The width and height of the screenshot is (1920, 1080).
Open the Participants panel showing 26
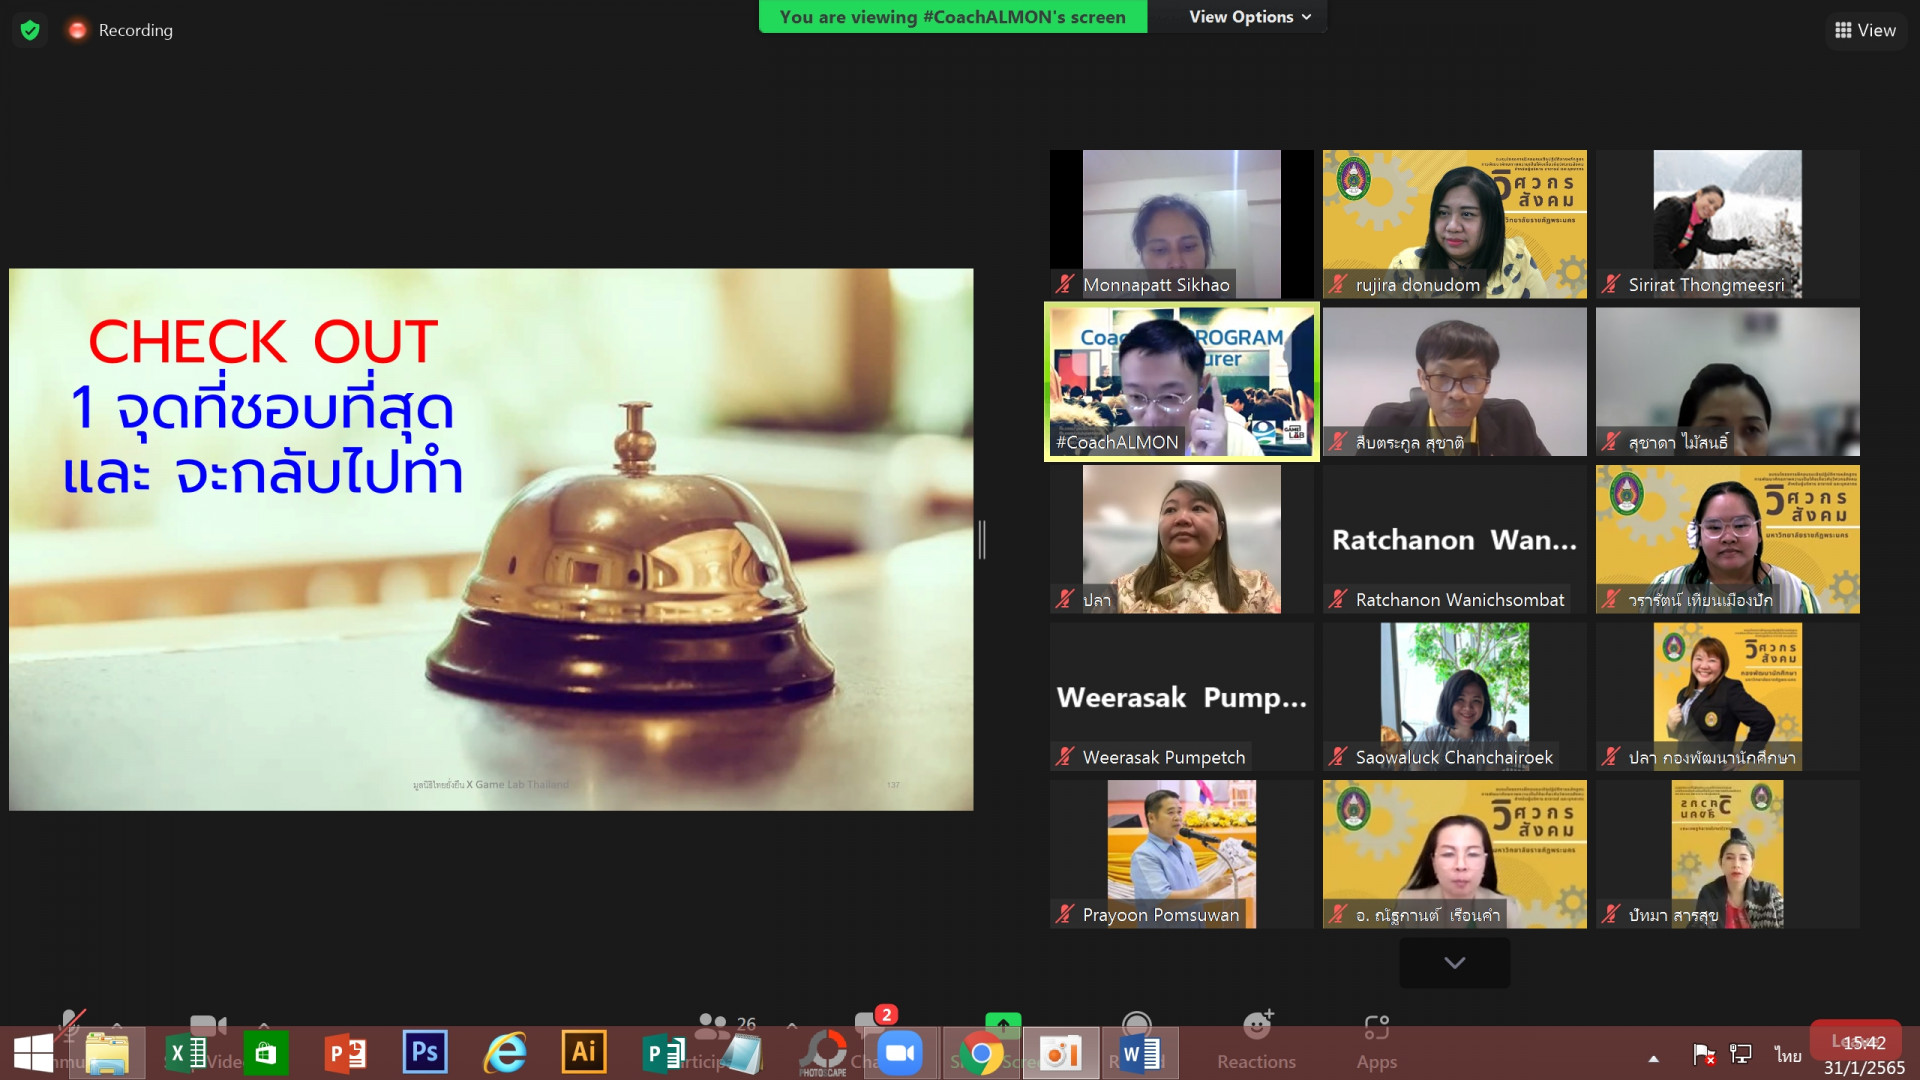point(727,1024)
